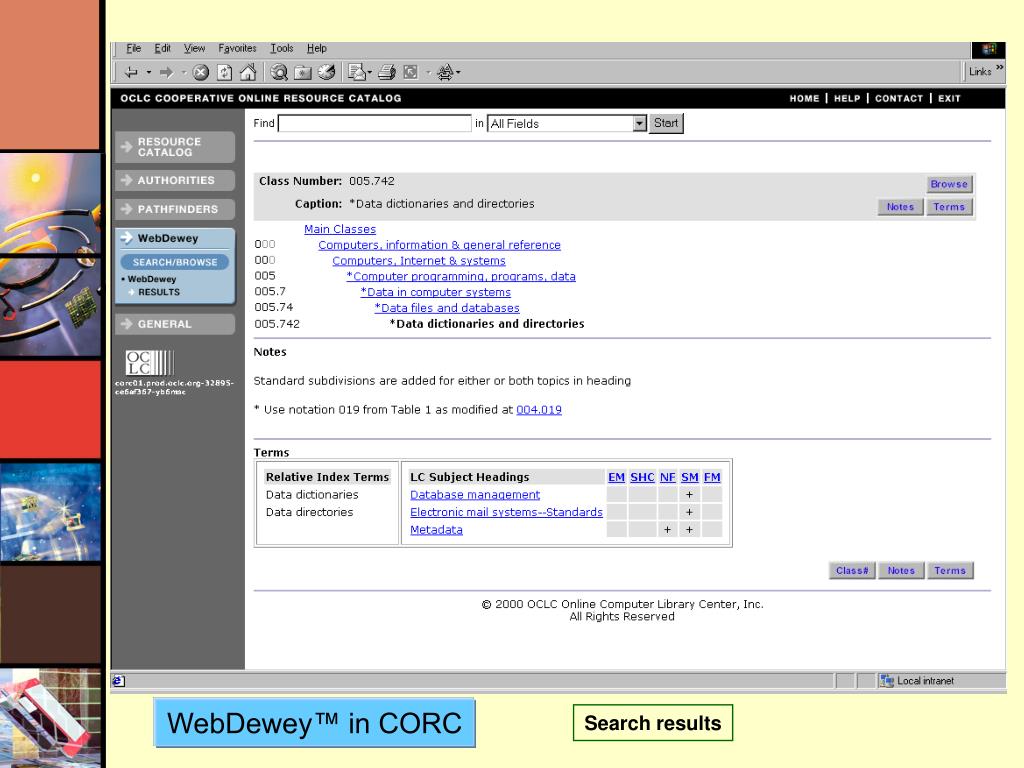Click the Mail envelope toolbar icon
The image size is (1024, 768).
(357, 72)
